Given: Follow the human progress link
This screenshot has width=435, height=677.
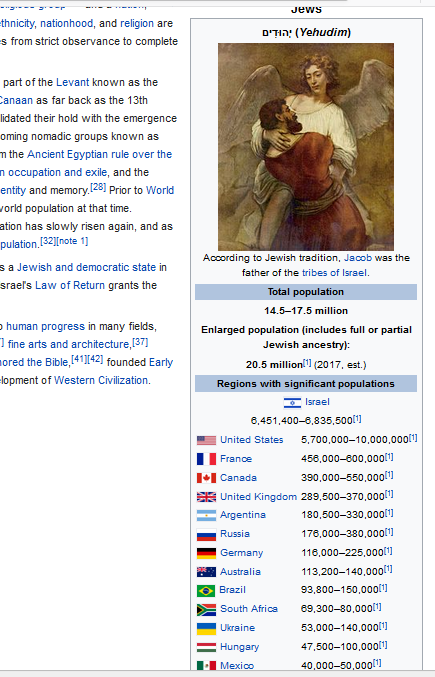Looking at the screenshot, I should click(x=45, y=326).
